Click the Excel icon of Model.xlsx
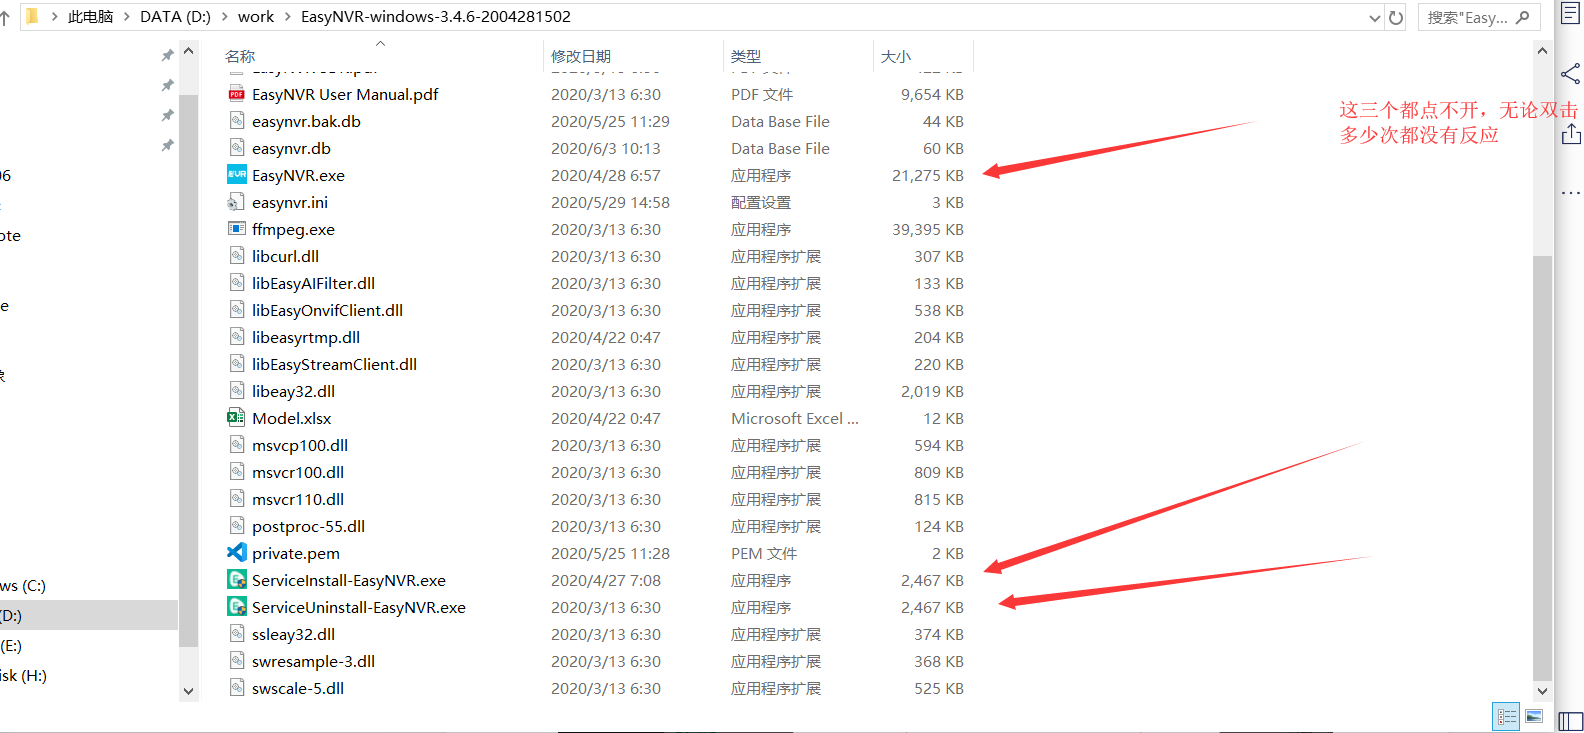This screenshot has width=1584, height=733. tap(237, 418)
